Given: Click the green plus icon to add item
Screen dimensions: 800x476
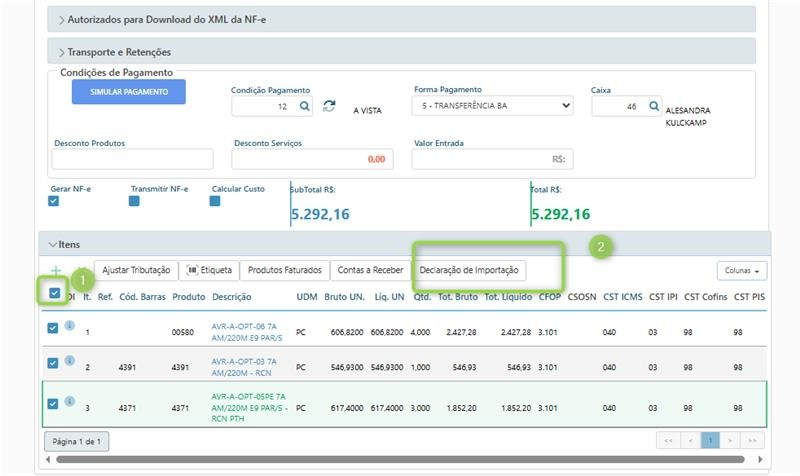Looking at the screenshot, I should 56,271.
